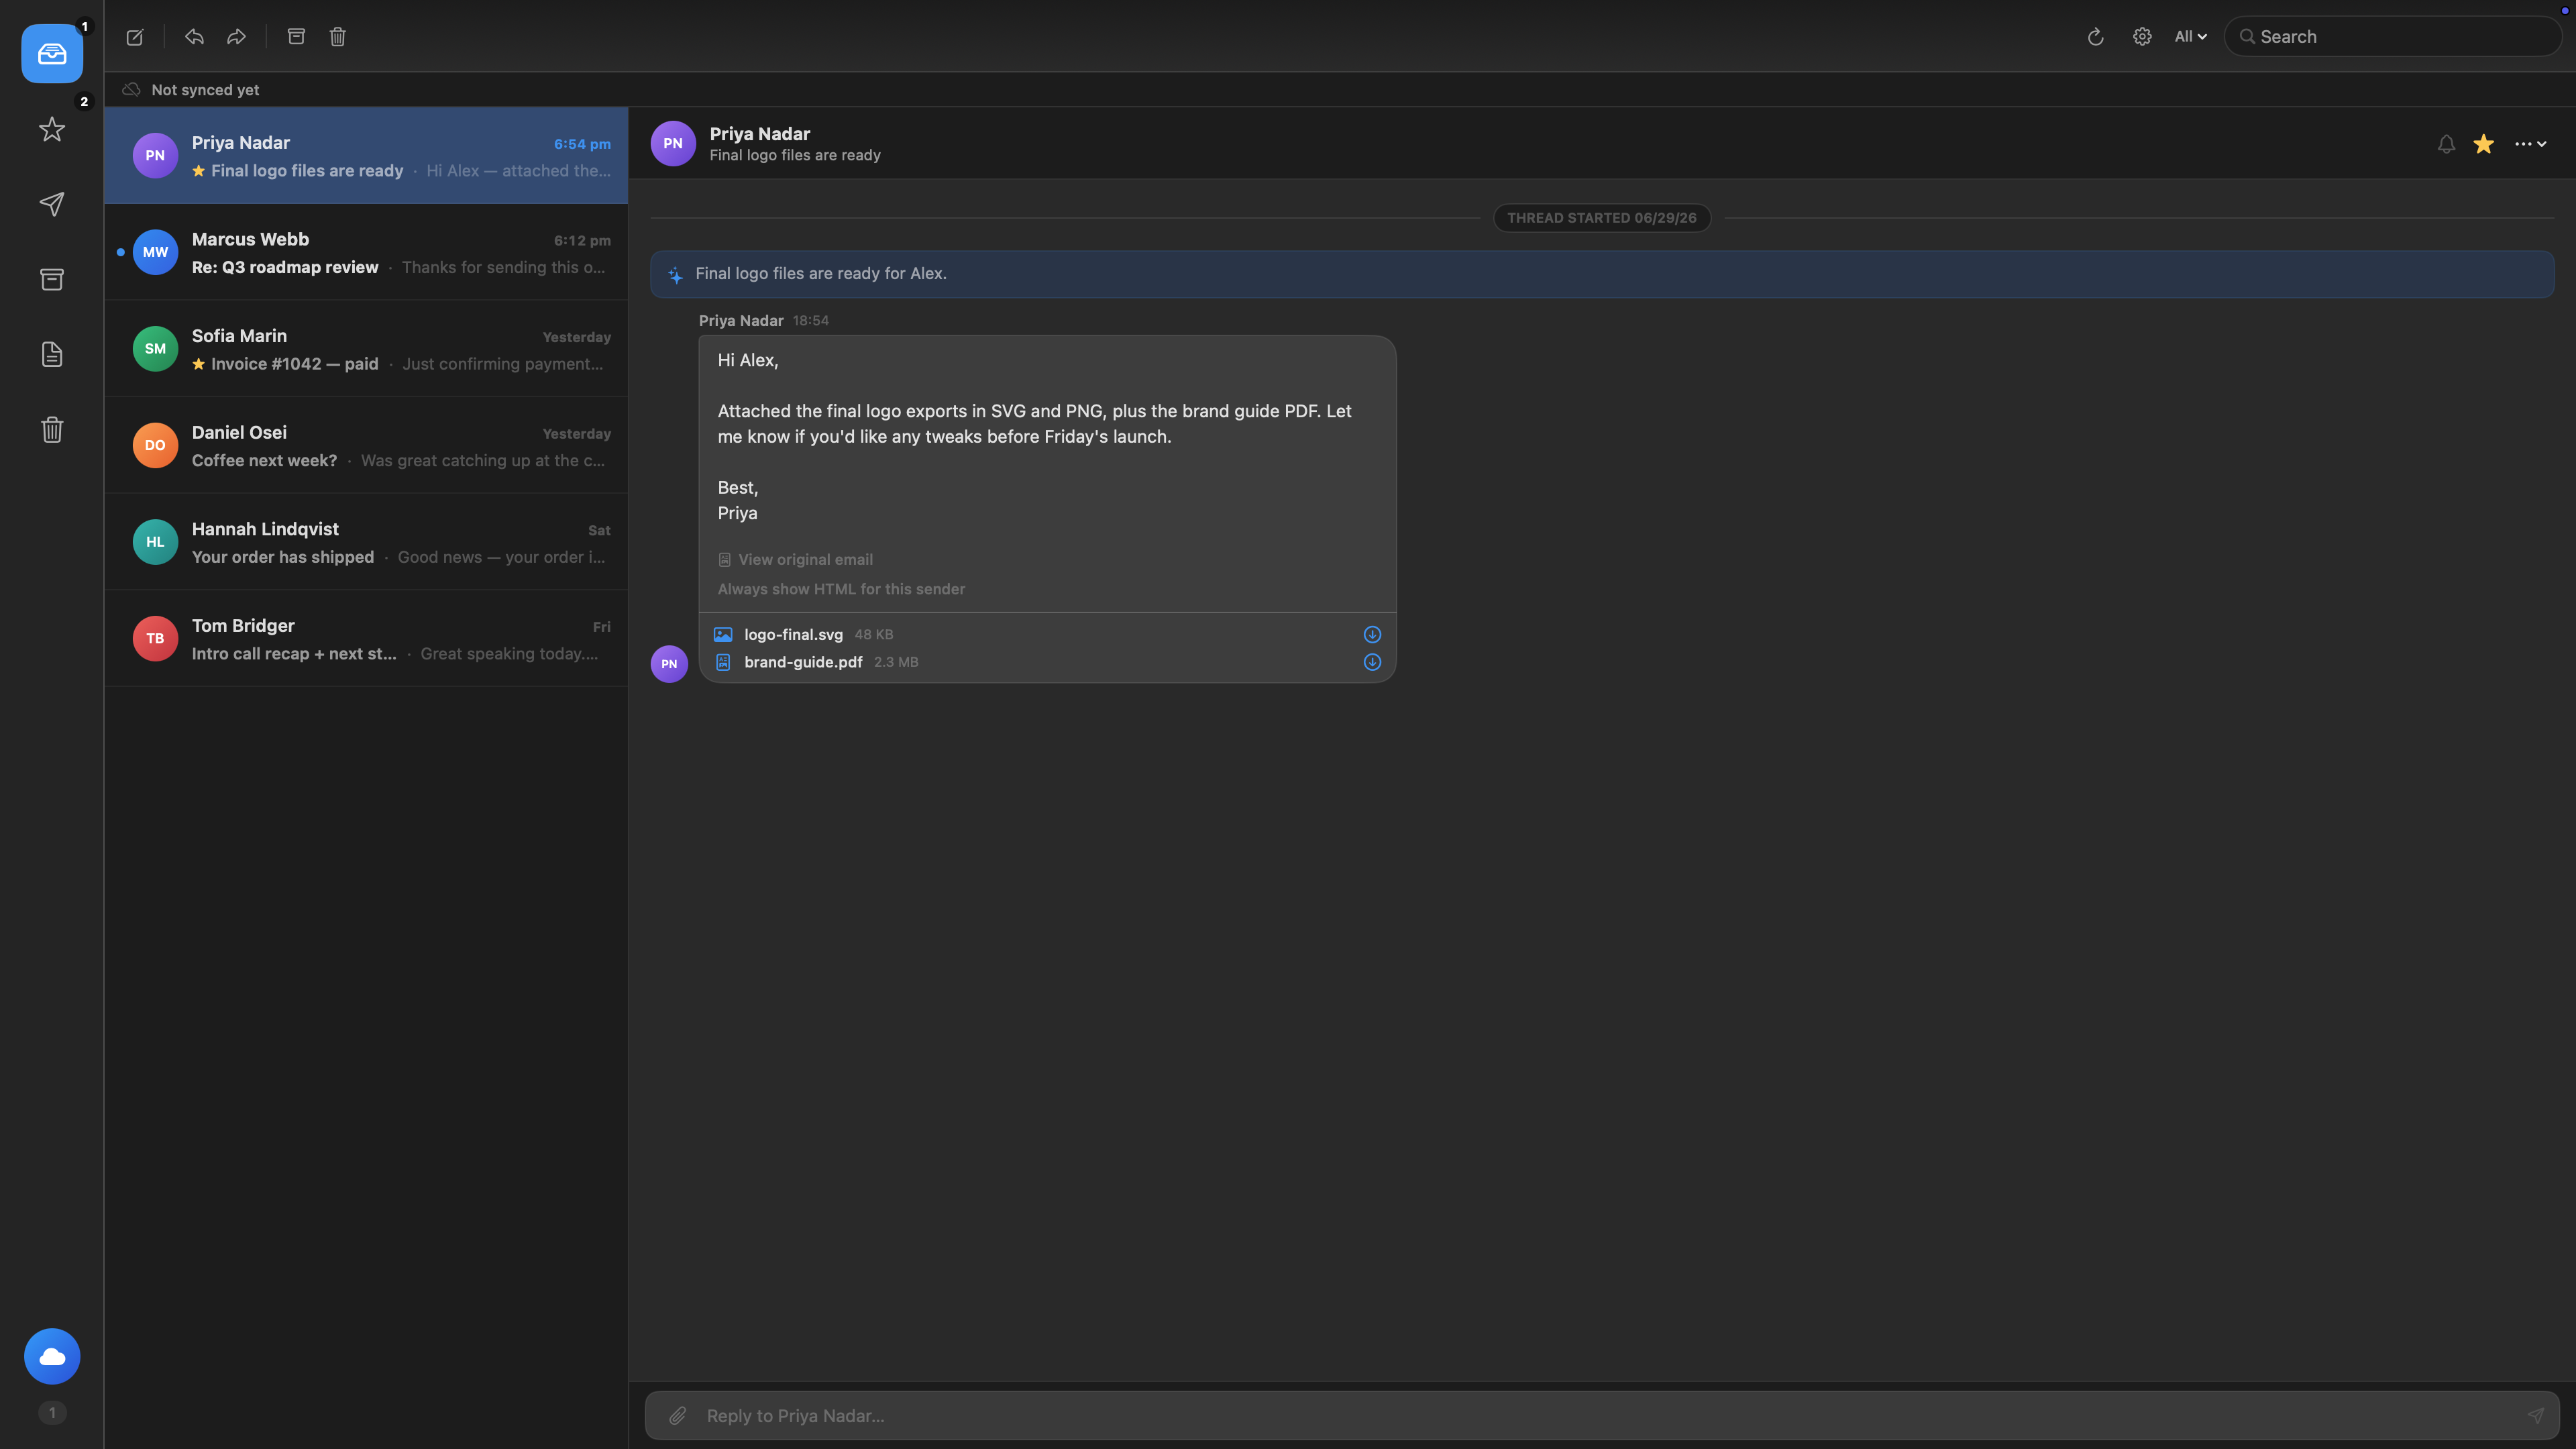Download brand-guide.pdf attachment
Viewport: 2576px width, 1449px height.
pyautogui.click(x=1372, y=662)
